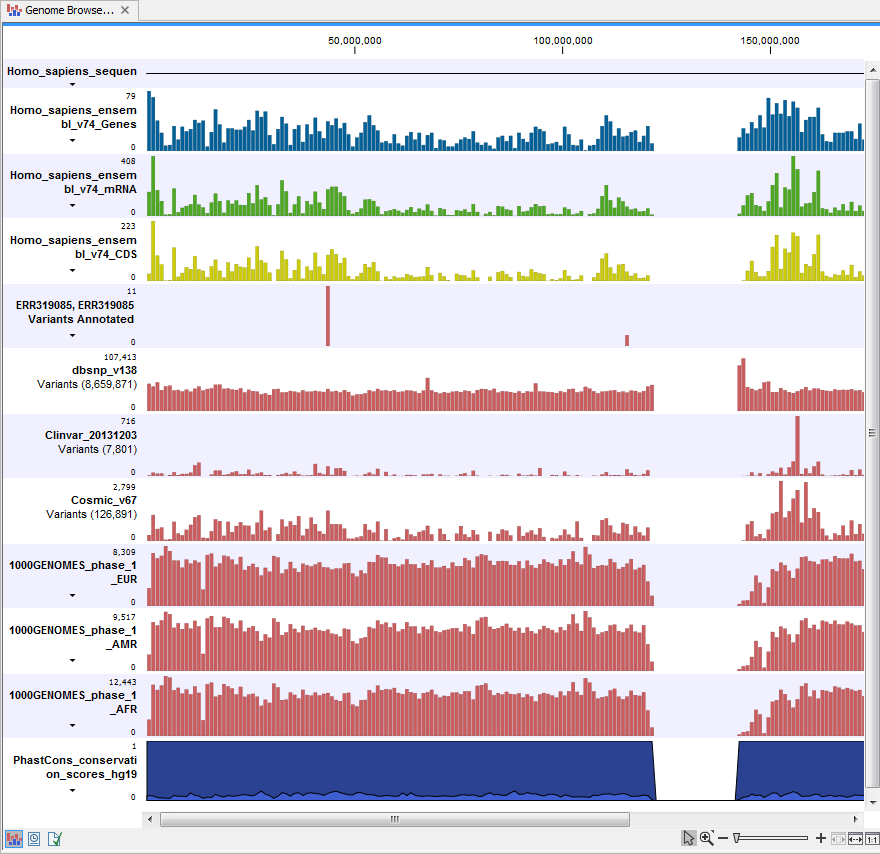Click the horizontal scrollbar right arrow

(x=855, y=818)
